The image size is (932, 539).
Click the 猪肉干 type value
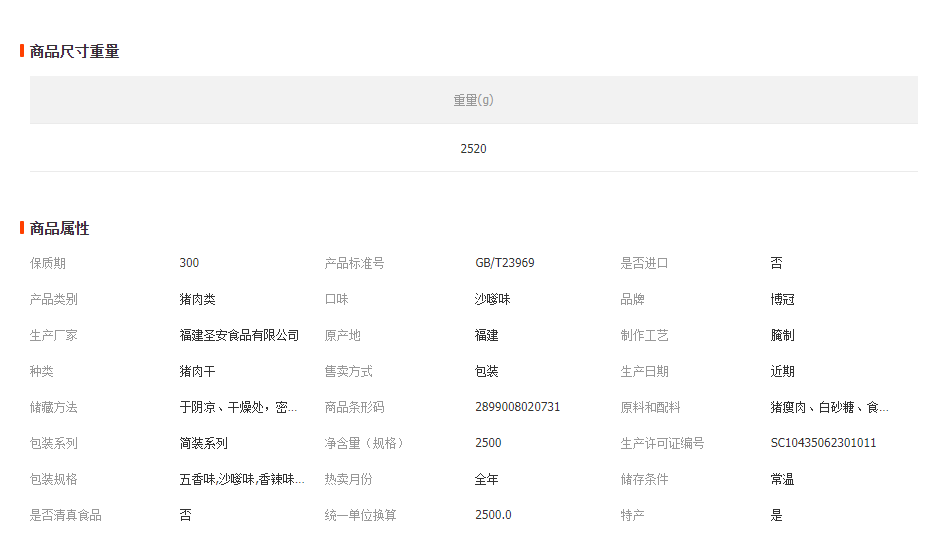[197, 371]
